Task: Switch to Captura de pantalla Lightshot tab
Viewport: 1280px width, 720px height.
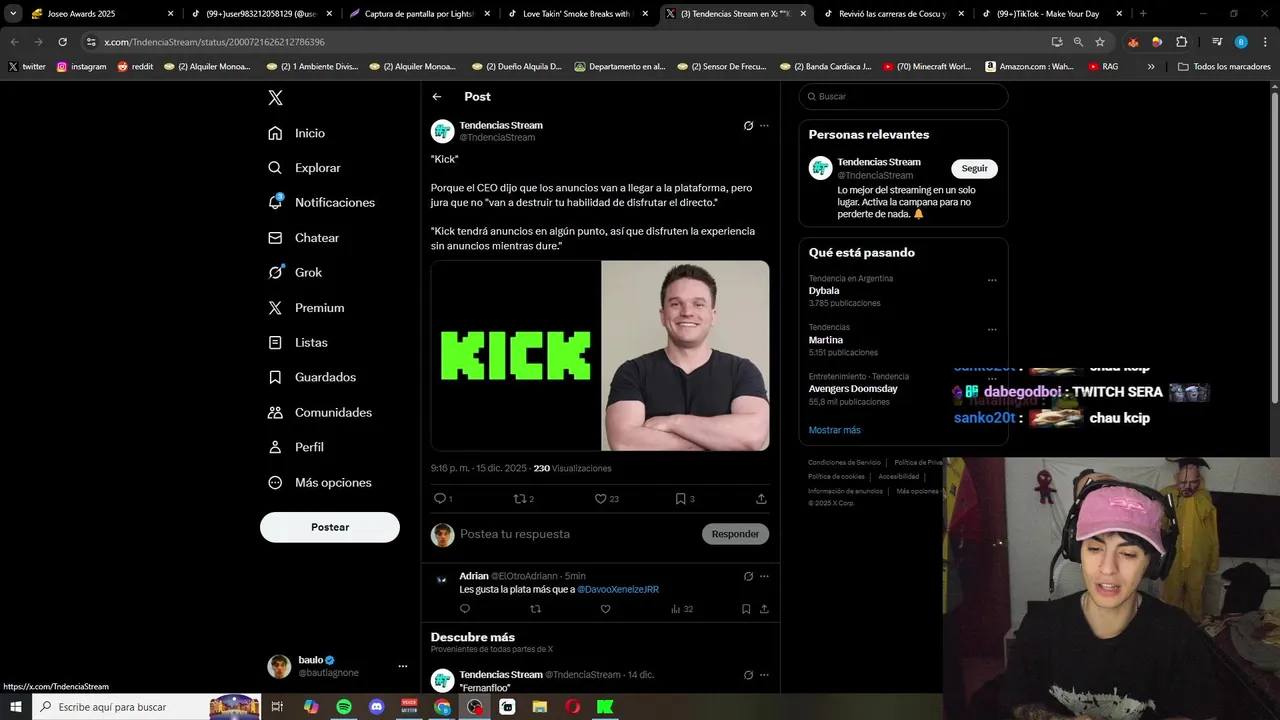Action: point(418,14)
